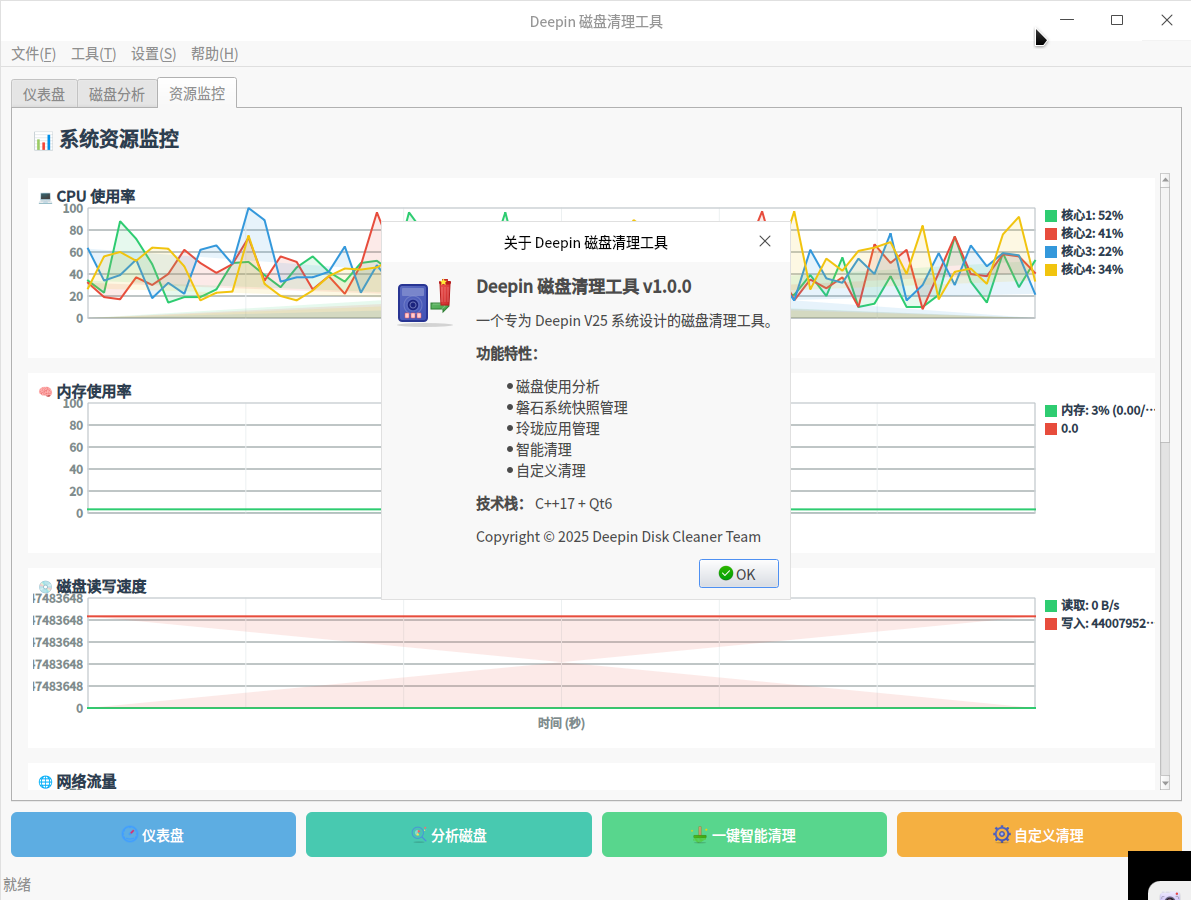
Task: Confirm the About dialog with OK
Action: 739,573
